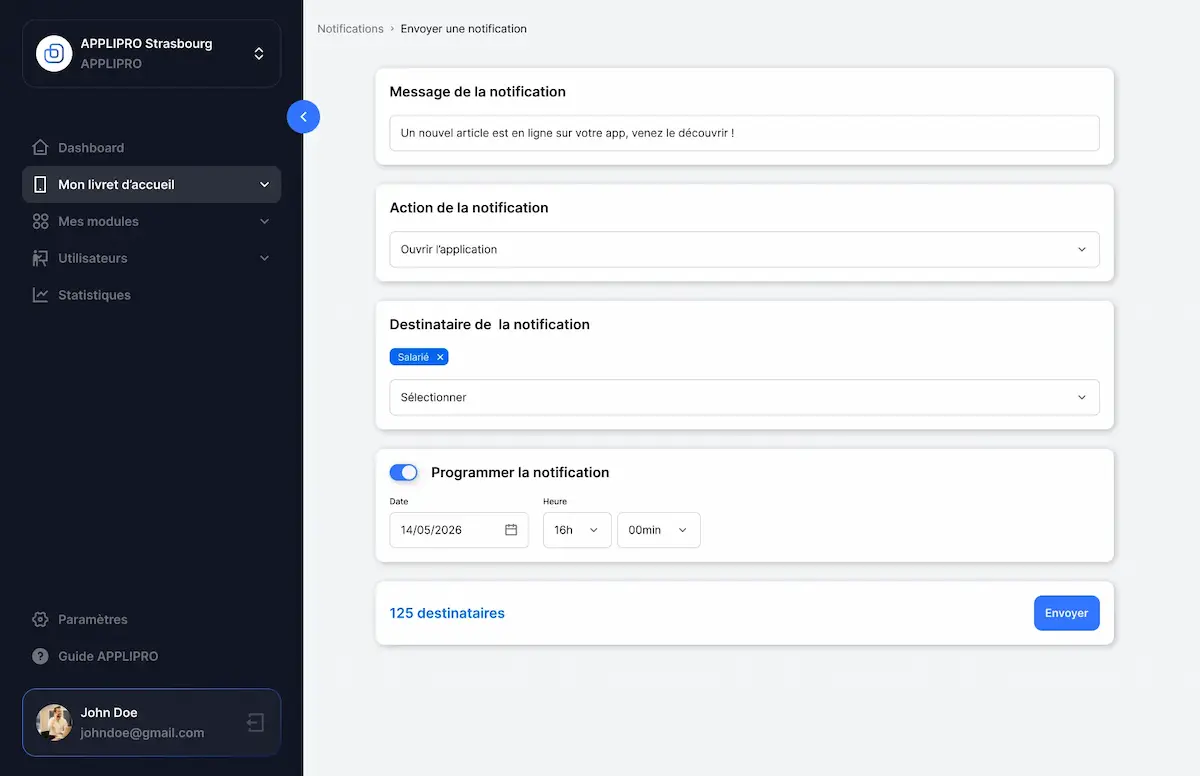Open the 125 destinataires link

coord(447,613)
